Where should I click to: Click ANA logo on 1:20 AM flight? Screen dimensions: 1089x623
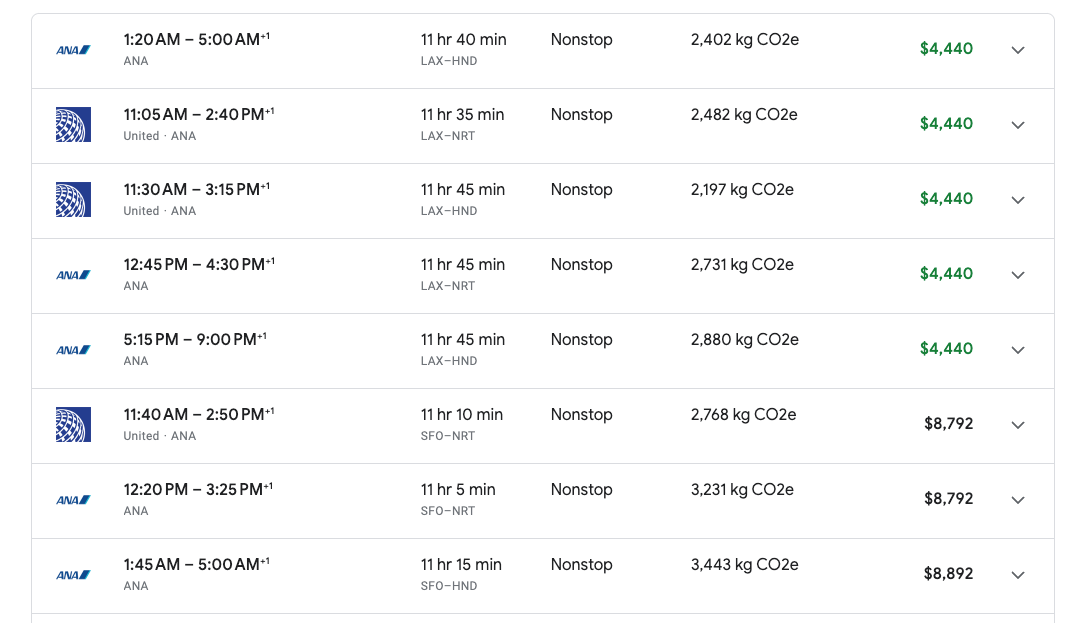point(73,50)
